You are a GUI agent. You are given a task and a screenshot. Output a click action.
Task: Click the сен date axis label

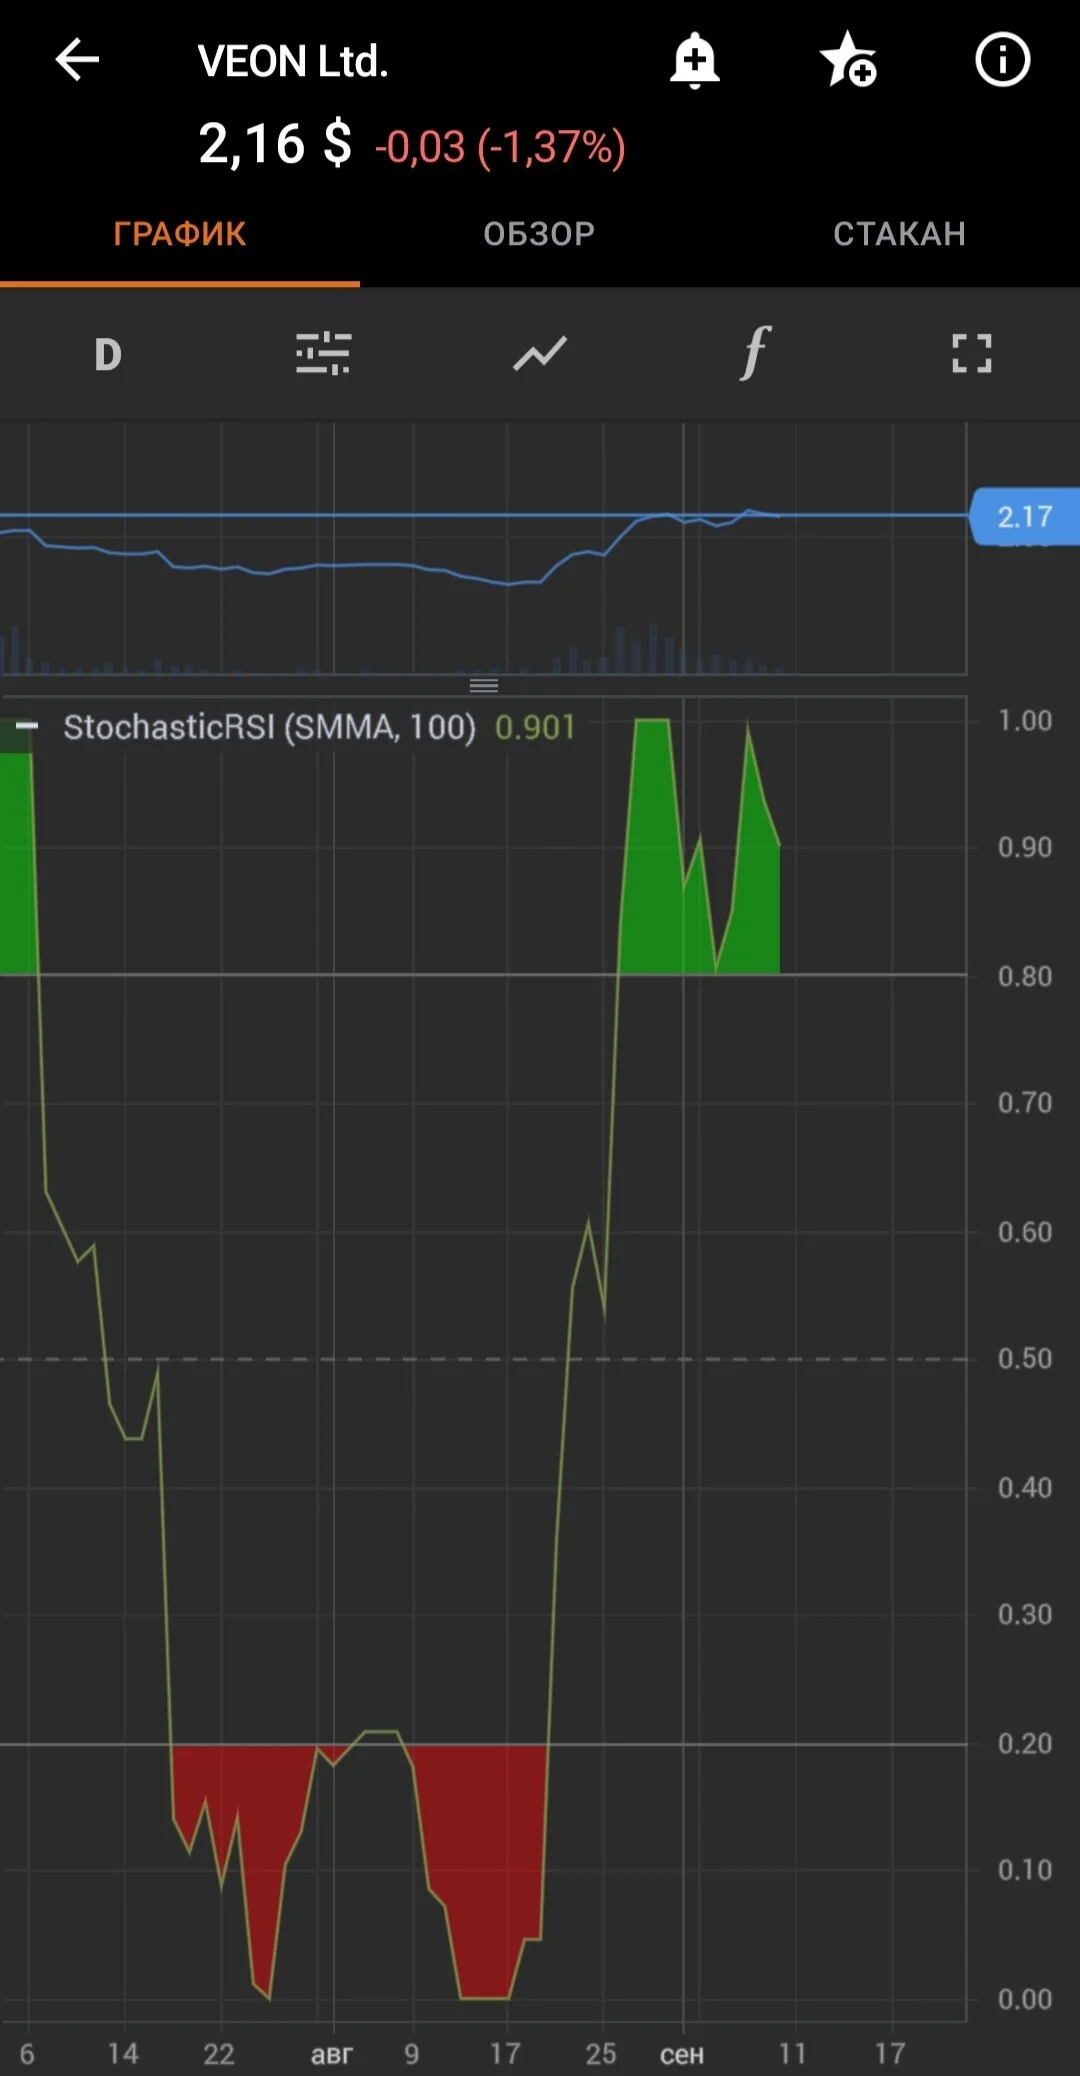[x=682, y=2054]
